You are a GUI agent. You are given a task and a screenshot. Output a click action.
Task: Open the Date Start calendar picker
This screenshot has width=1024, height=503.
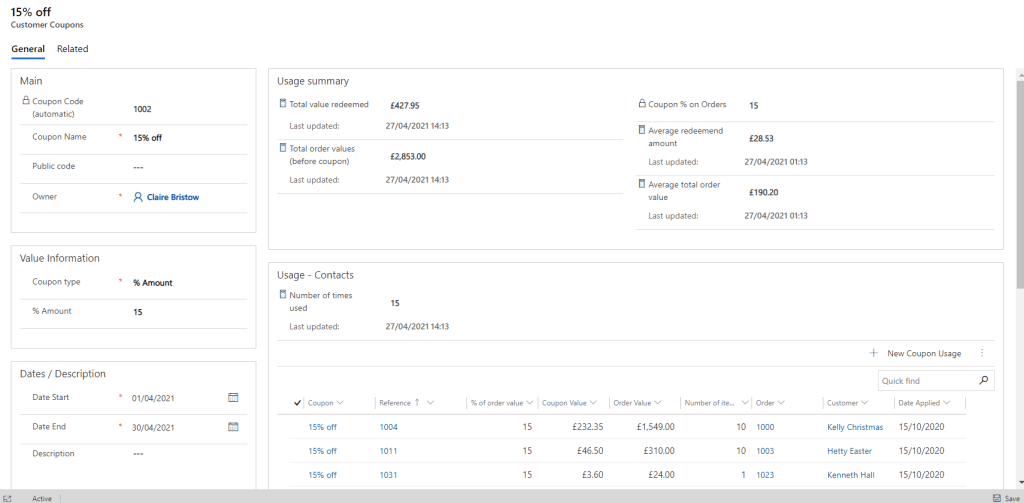(233, 397)
